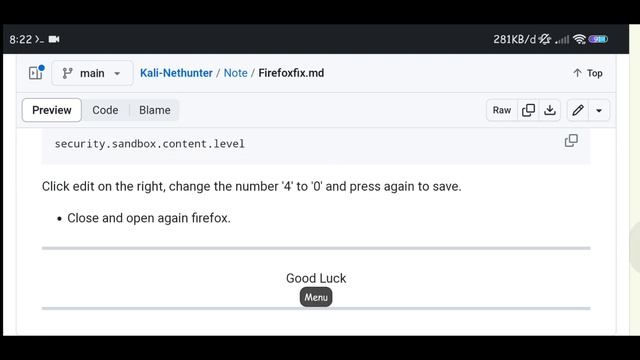Go to the Note folder breadcrumb
The image size is (640, 360).
point(236,73)
